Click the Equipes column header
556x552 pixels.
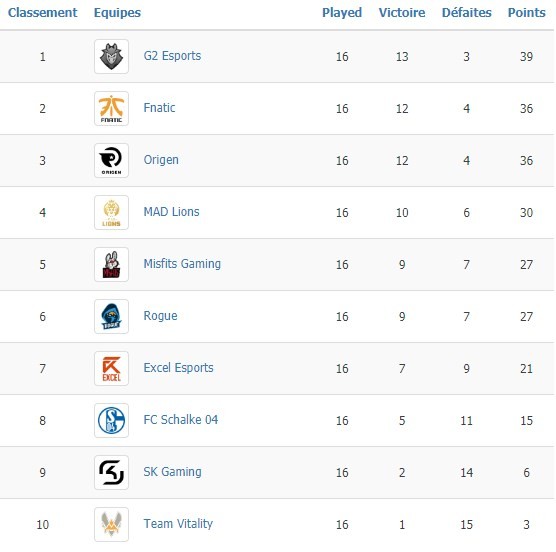coord(117,13)
